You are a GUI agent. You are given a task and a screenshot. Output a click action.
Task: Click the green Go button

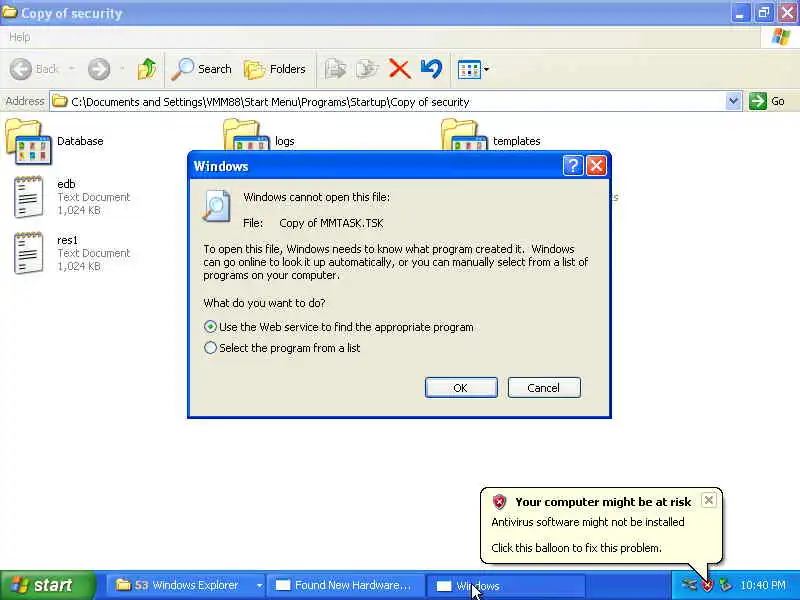[x=767, y=101]
